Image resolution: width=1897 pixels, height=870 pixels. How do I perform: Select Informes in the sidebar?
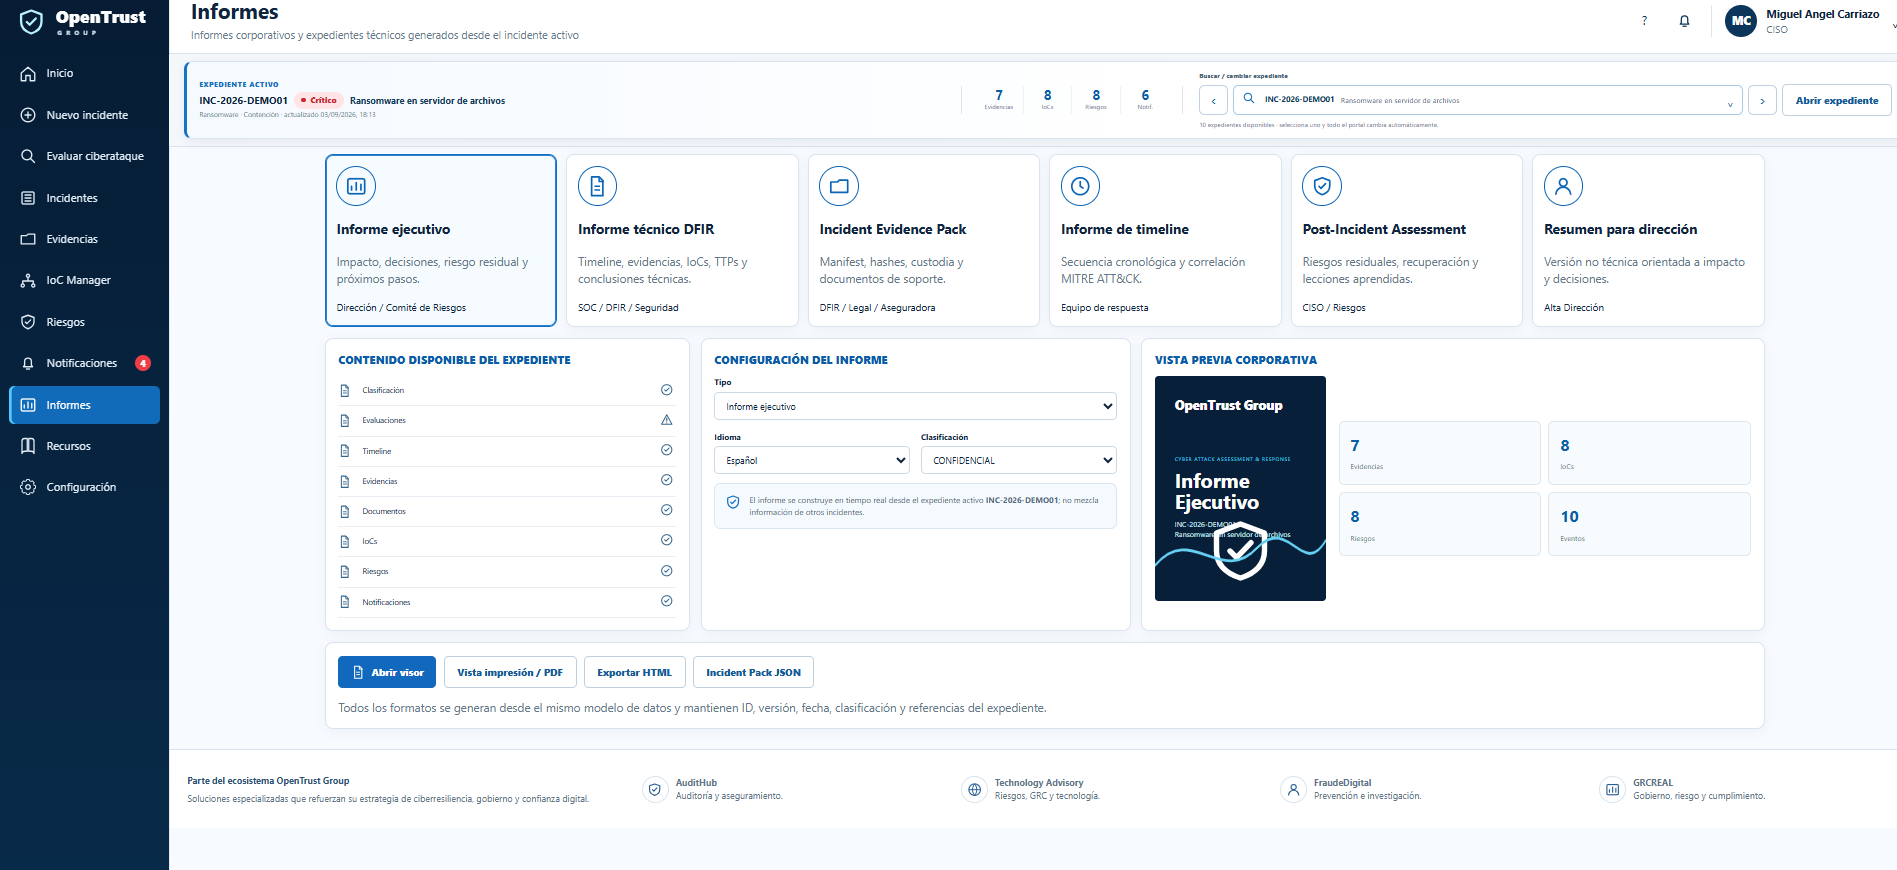pos(84,405)
